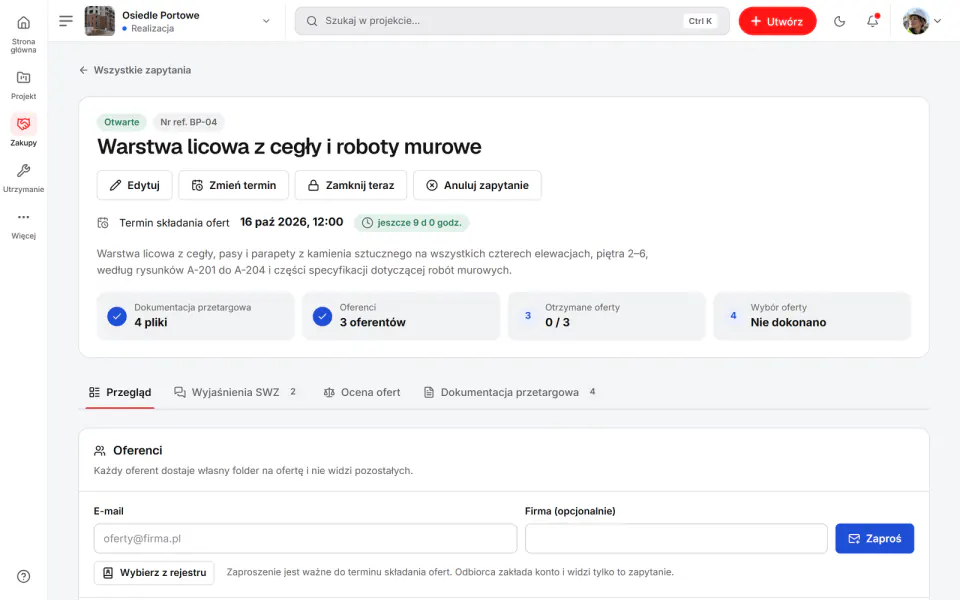Click Zmień termin button
Viewport: 960px width, 600px height.
click(233, 185)
